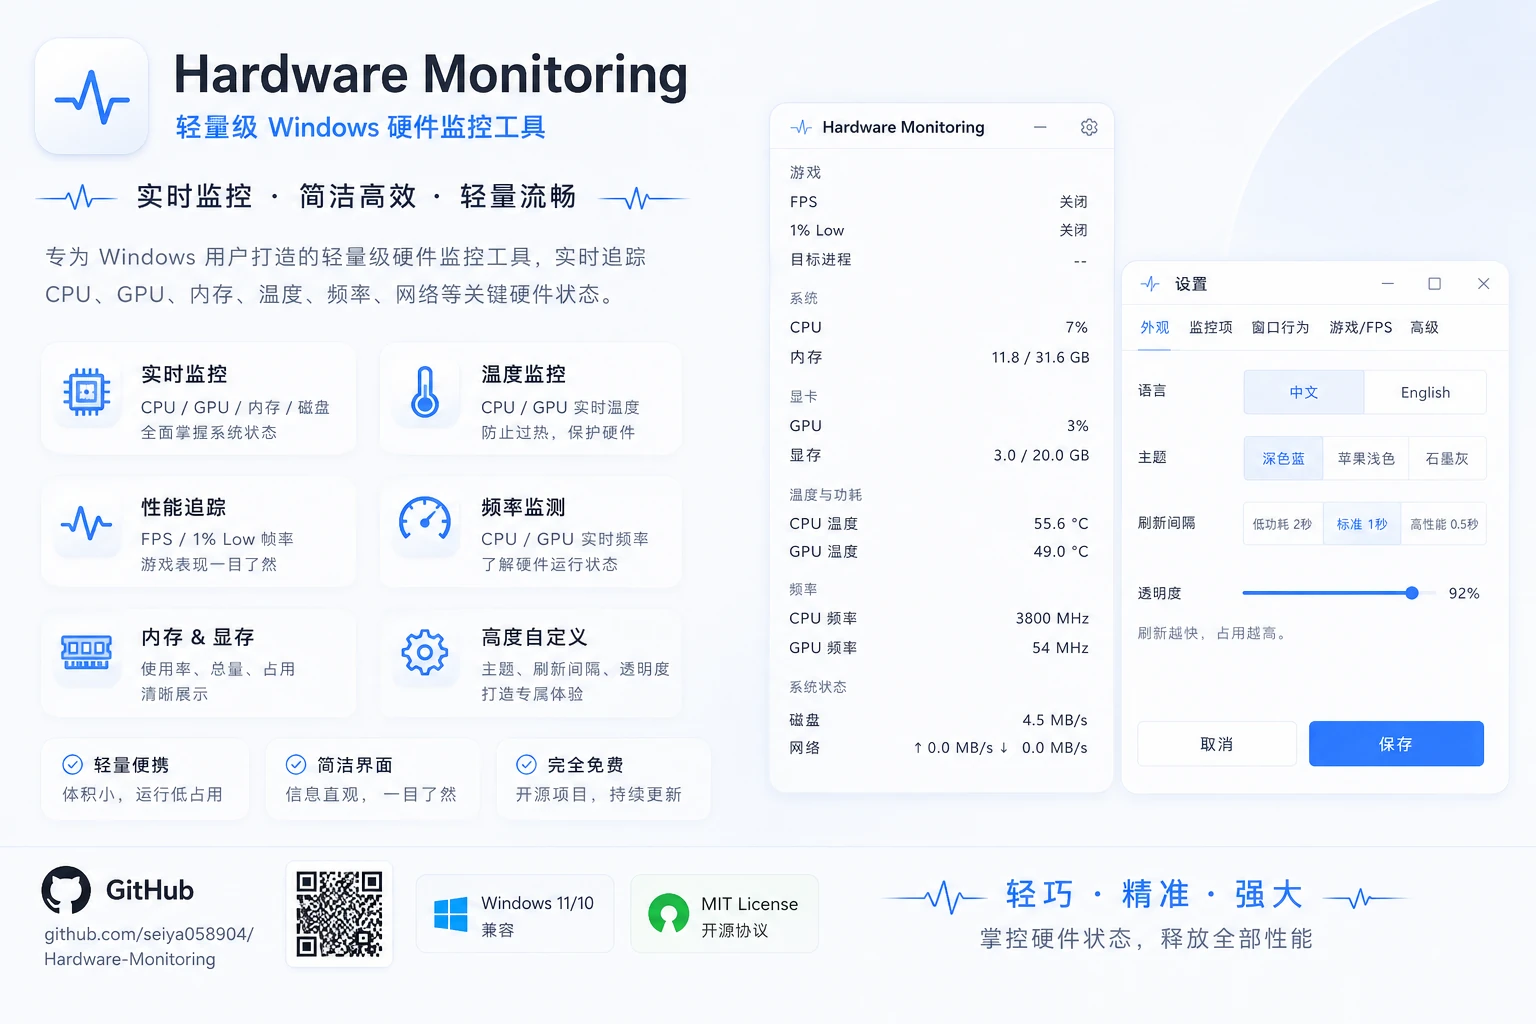Click the 轻量级 Windows 硬件监控工具 subtitle
Image resolution: width=1536 pixels, height=1024 pixels.
(361, 128)
